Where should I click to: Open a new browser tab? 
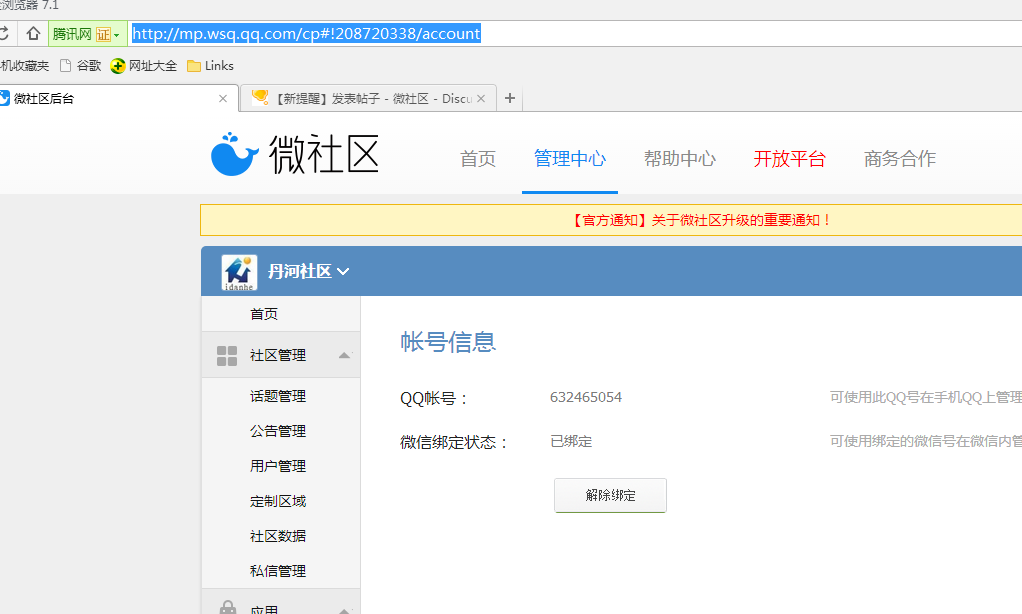pyautogui.click(x=510, y=98)
